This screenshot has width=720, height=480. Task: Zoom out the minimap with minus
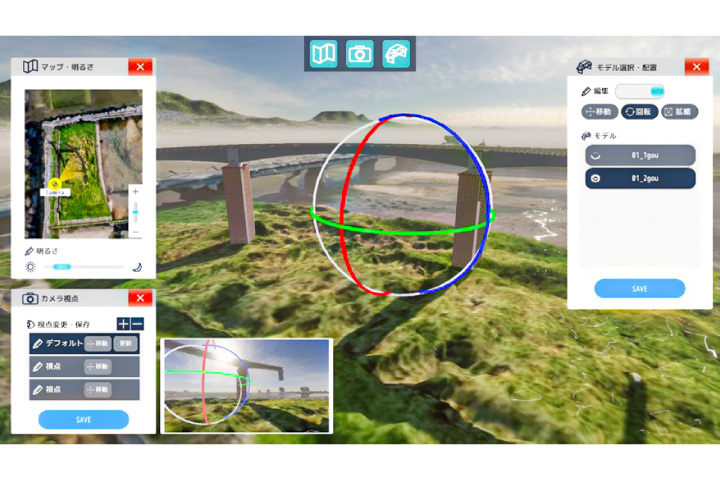[x=135, y=232]
